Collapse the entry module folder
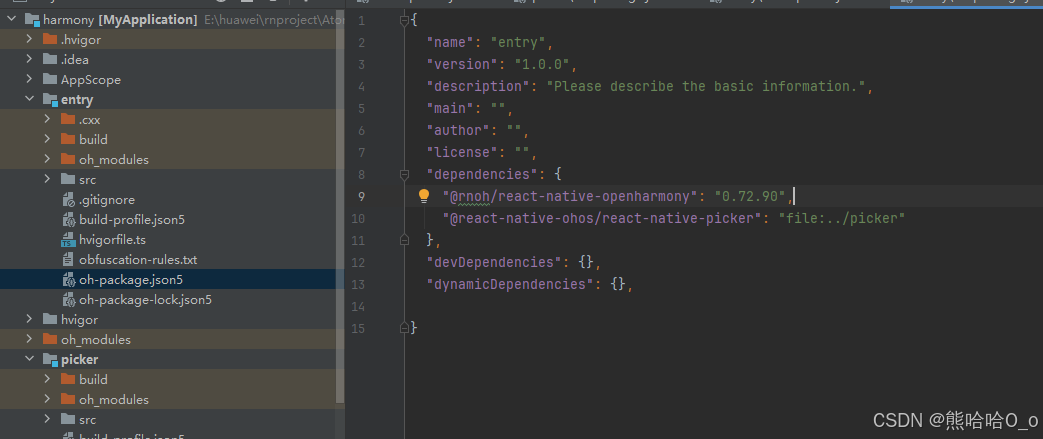This screenshot has height=439, width=1043. pos(29,99)
